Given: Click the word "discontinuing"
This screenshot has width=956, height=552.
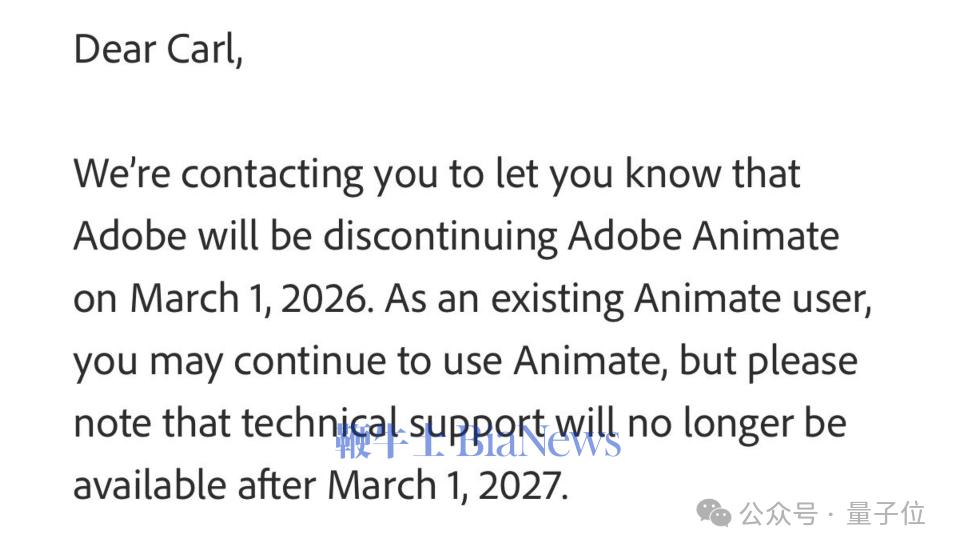Looking at the screenshot, I should click(439, 236).
